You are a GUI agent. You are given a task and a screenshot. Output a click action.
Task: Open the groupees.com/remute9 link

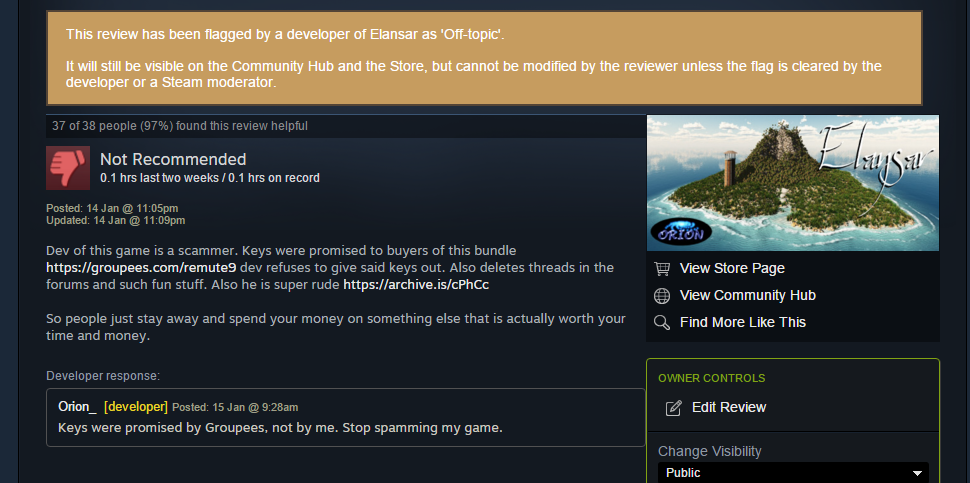click(x=141, y=268)
